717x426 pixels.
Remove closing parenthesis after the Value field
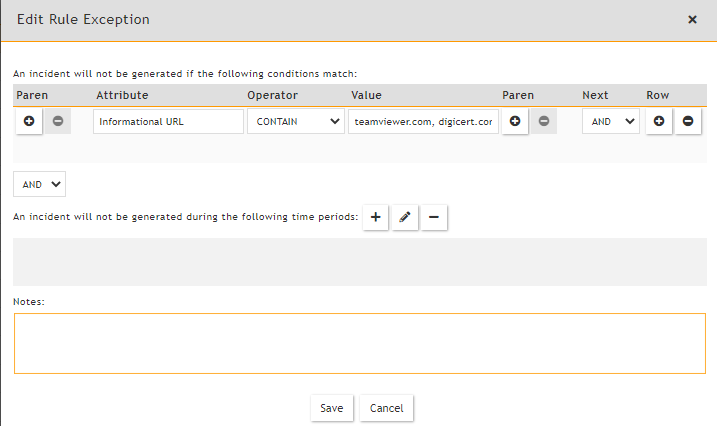click(544, 121)
